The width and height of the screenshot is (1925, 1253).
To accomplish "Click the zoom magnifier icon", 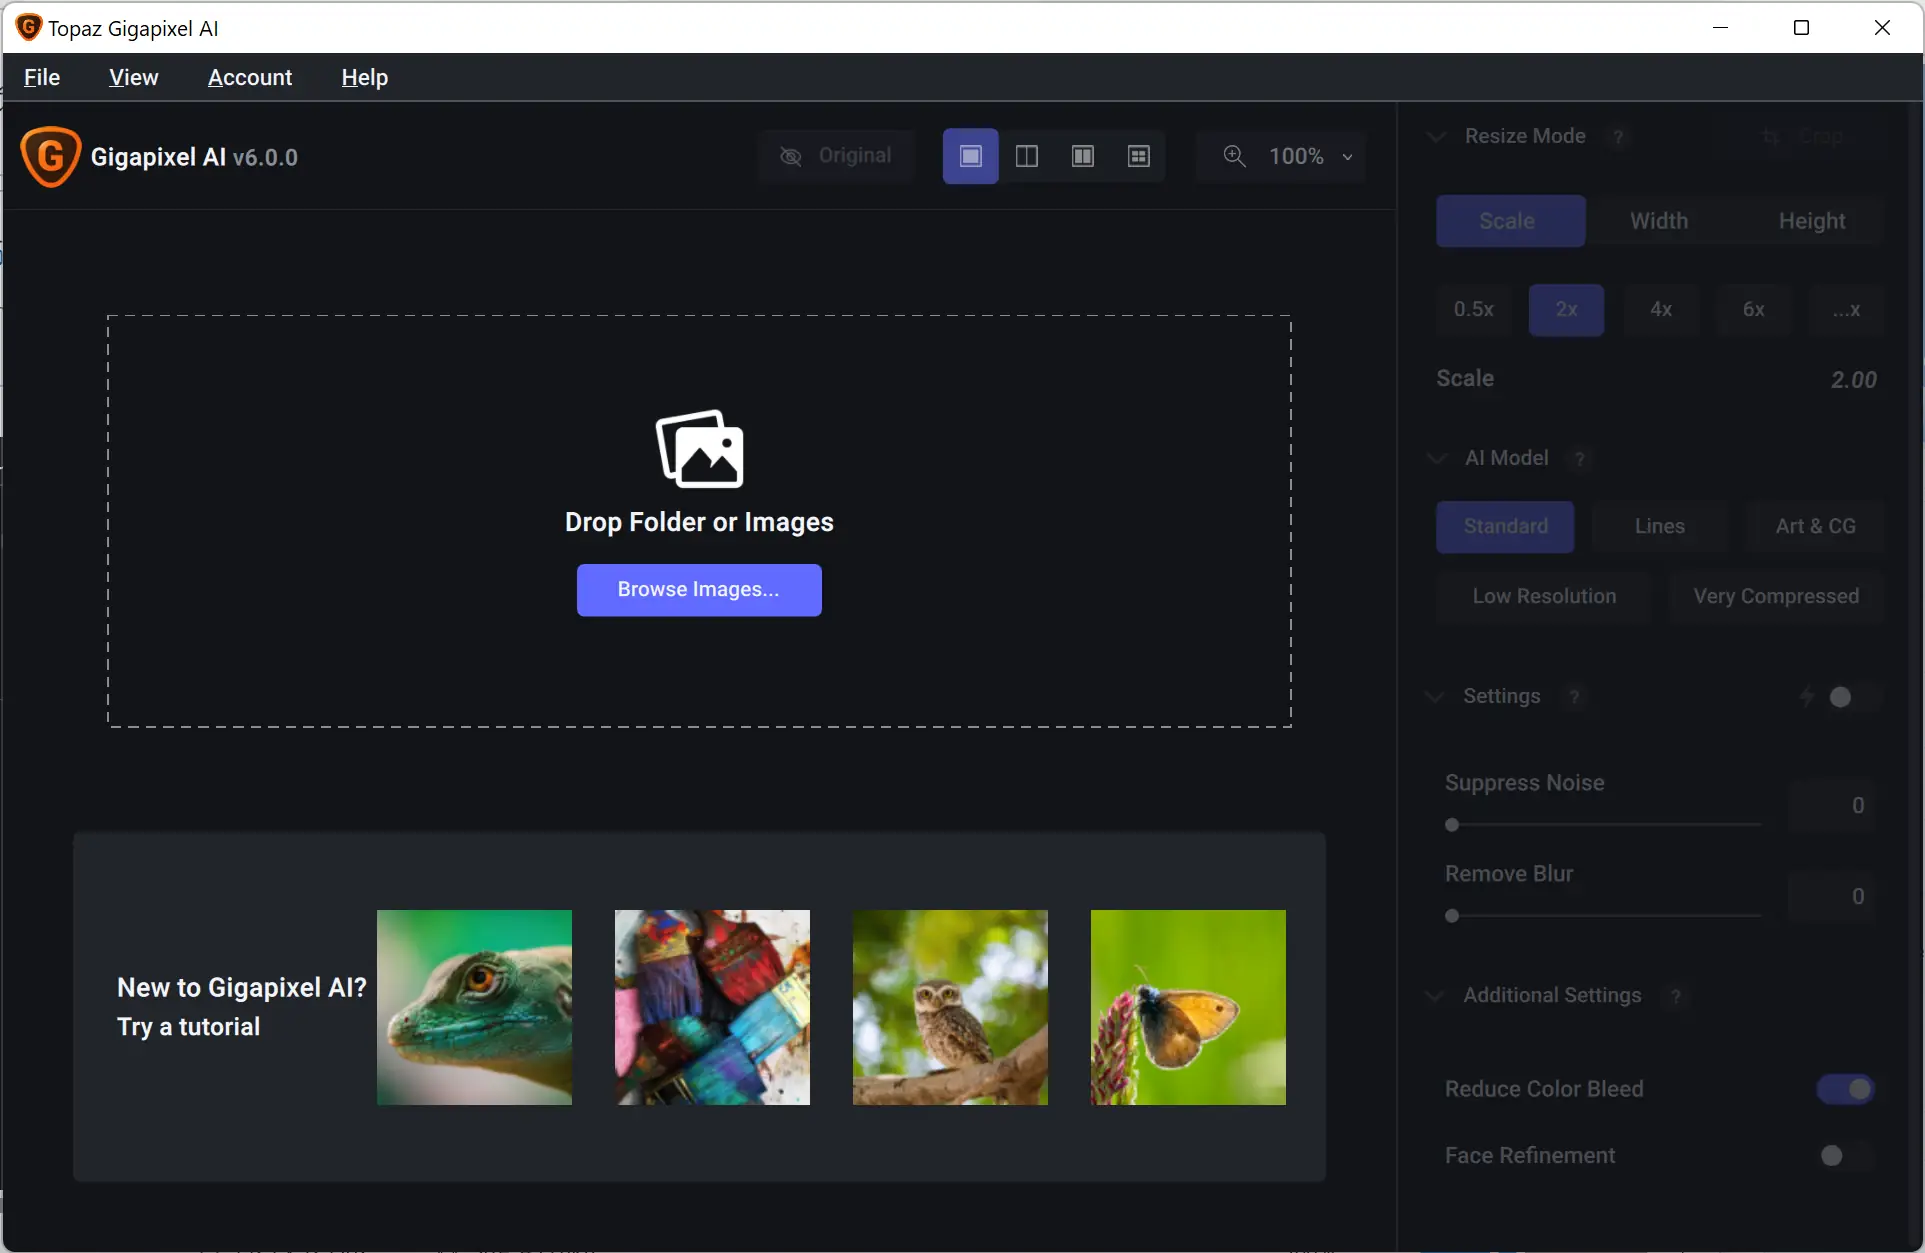I will [1234, 156].
